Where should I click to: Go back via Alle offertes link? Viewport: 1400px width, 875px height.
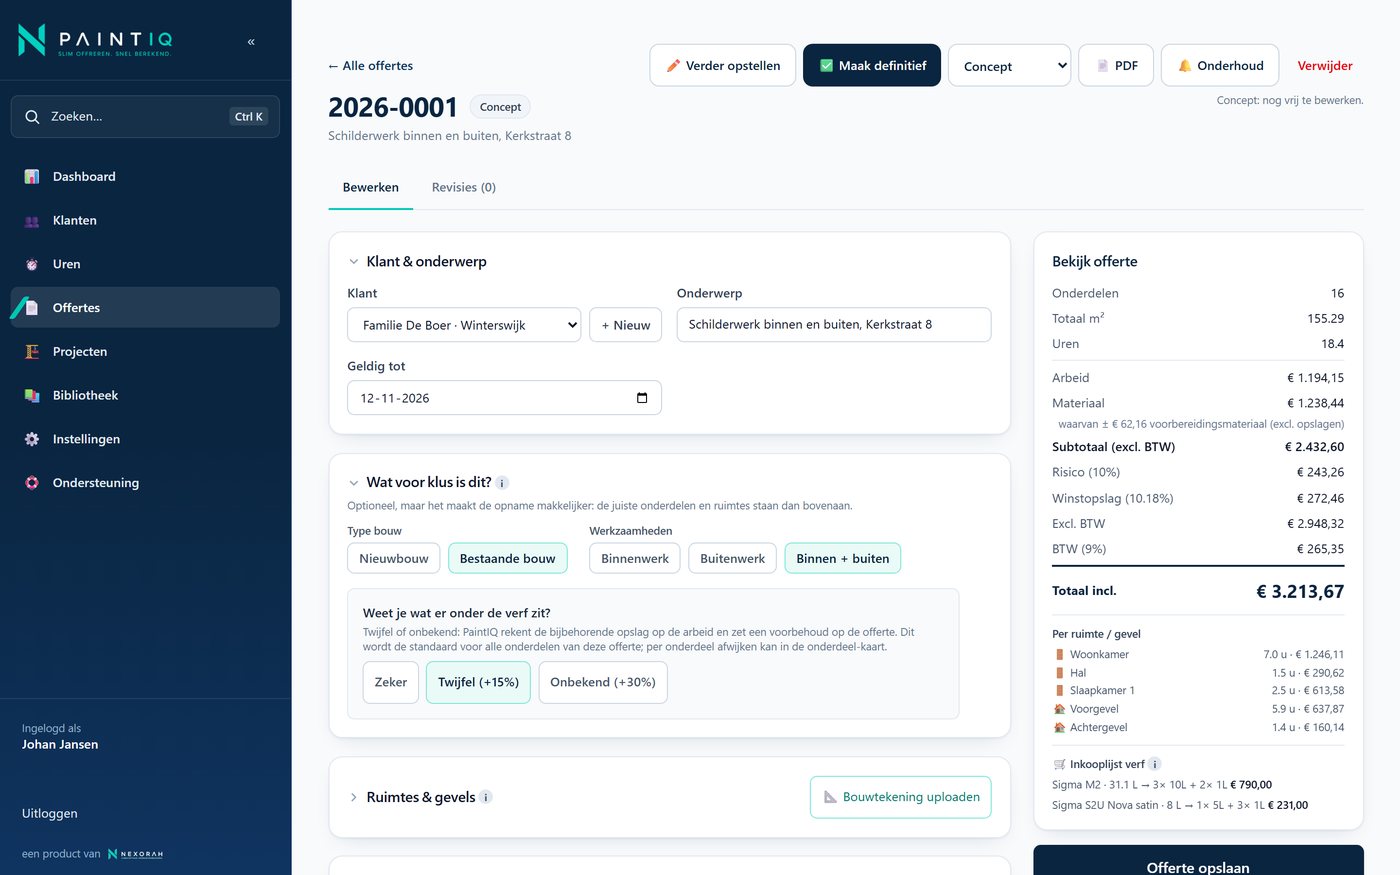370,66
